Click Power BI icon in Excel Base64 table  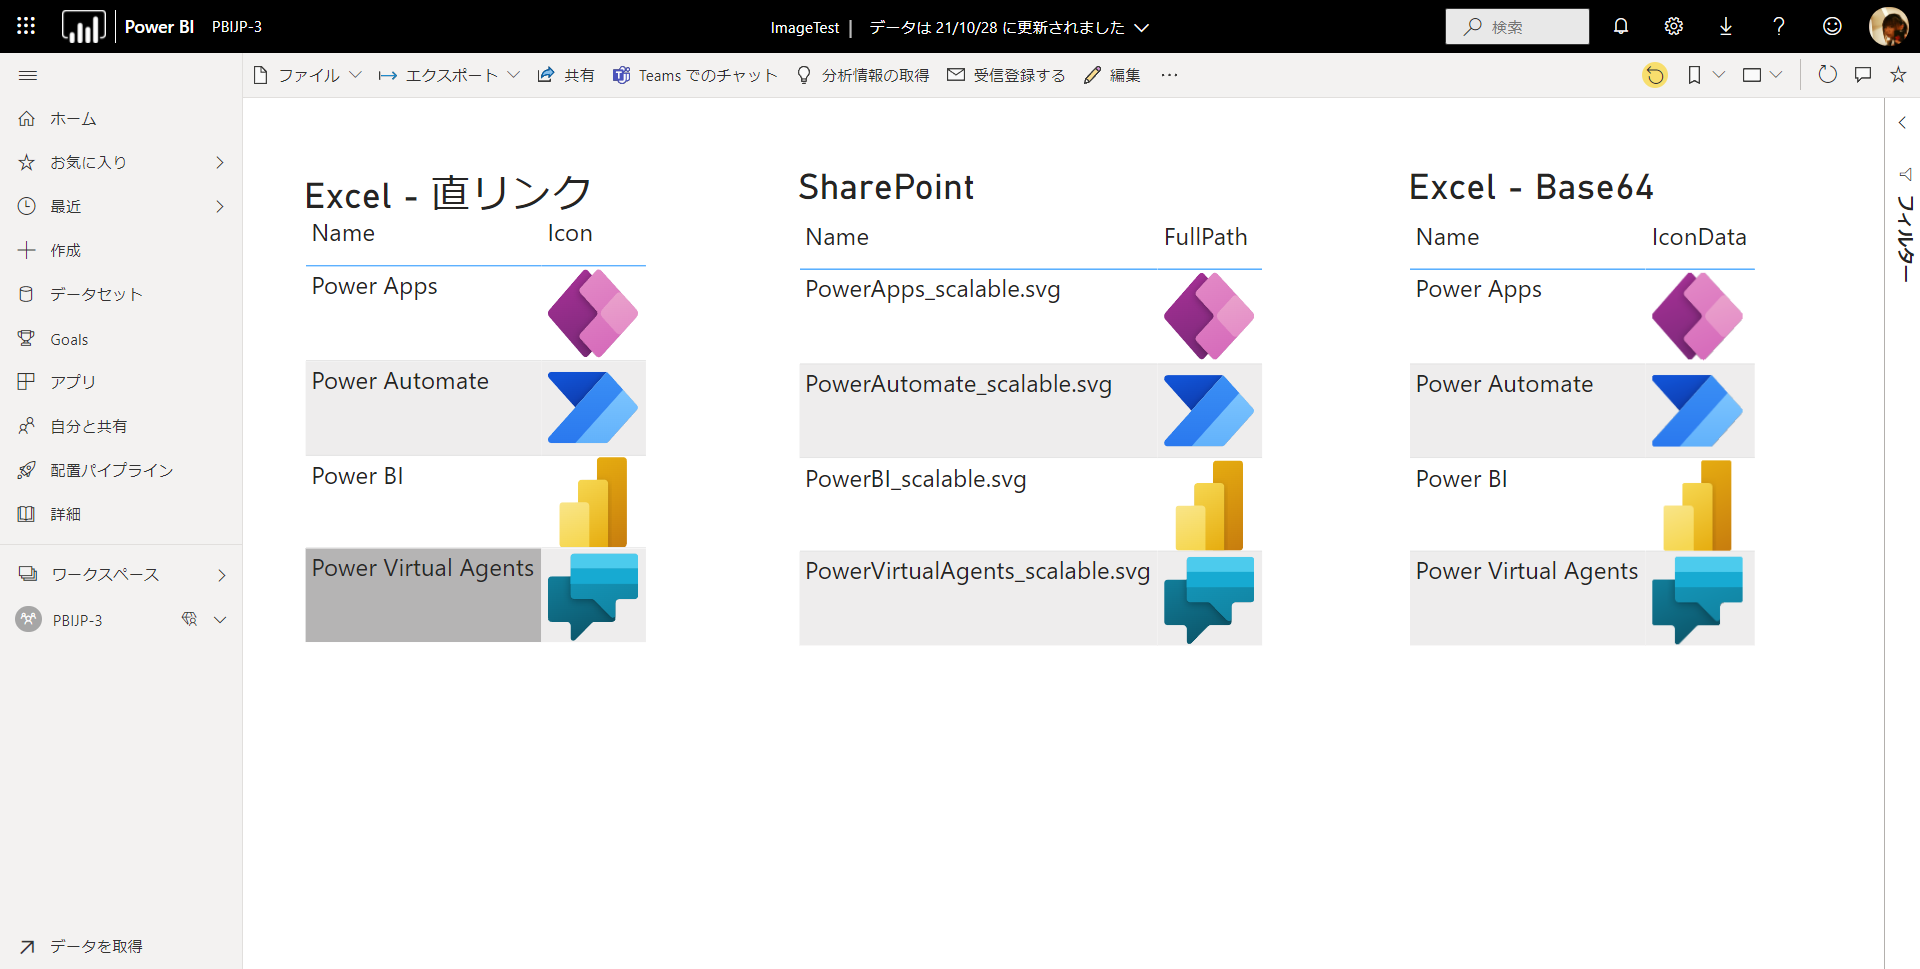(x=1697, y=505)
